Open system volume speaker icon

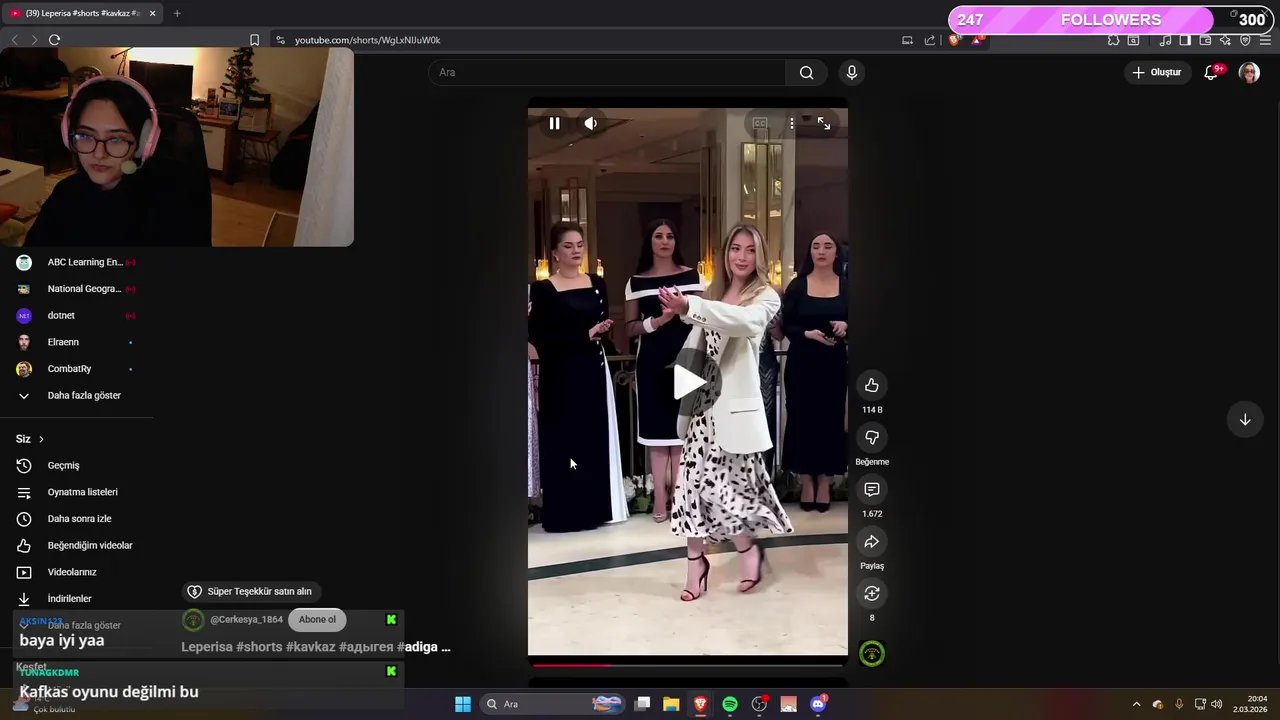[1217, 704]
